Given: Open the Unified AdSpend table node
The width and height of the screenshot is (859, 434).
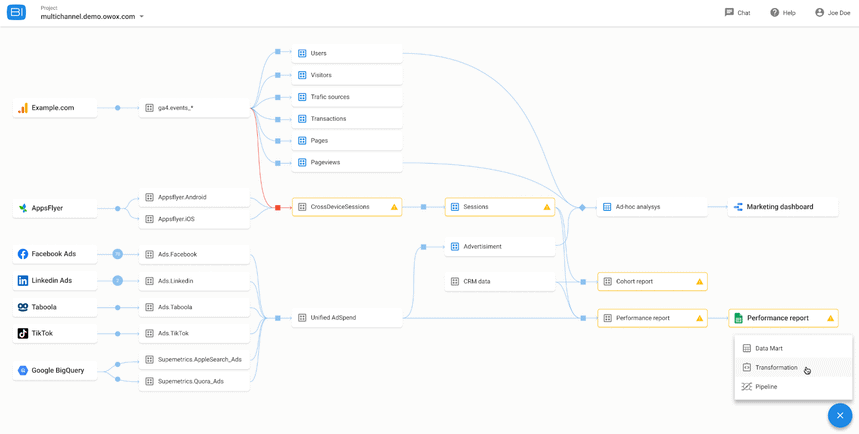Looking at the screenshot, I should [347, 317].
